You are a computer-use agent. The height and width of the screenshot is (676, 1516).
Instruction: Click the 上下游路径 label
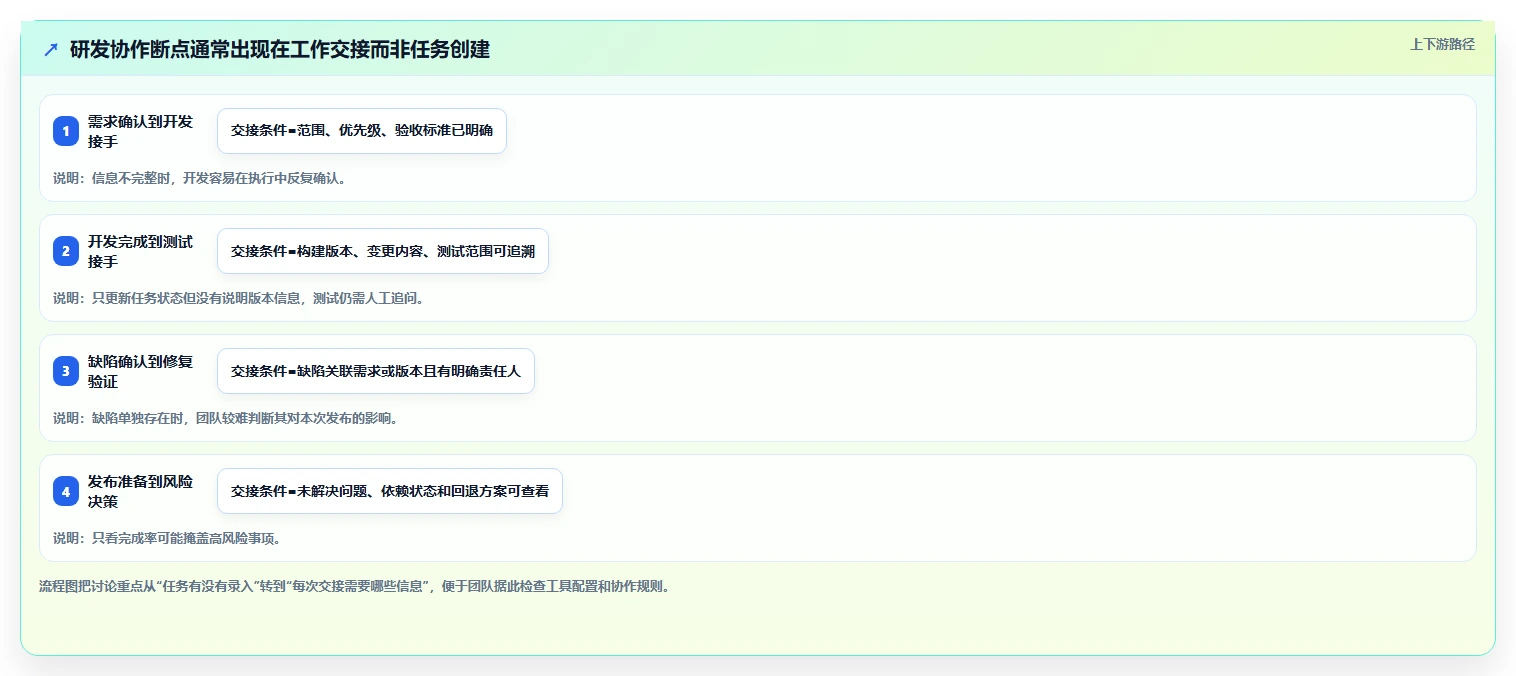pos(1442,44)
